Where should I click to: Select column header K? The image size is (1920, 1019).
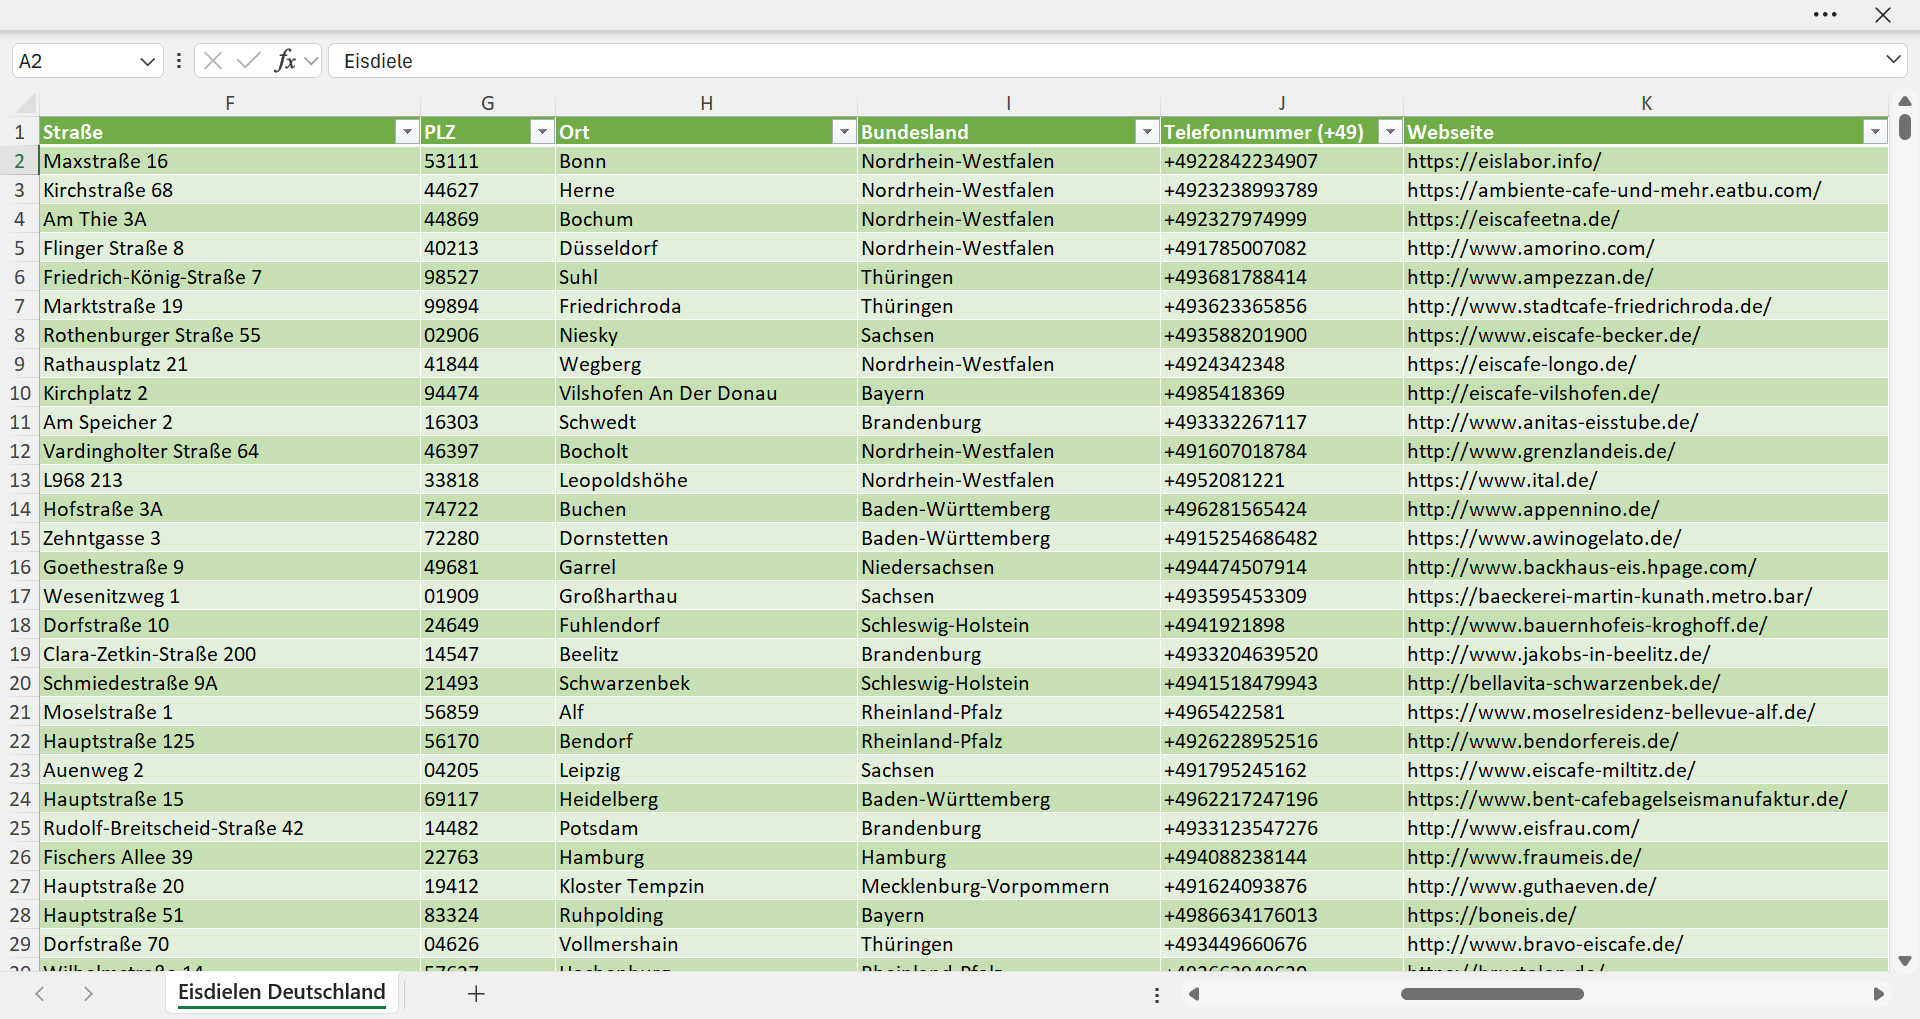1646,103
